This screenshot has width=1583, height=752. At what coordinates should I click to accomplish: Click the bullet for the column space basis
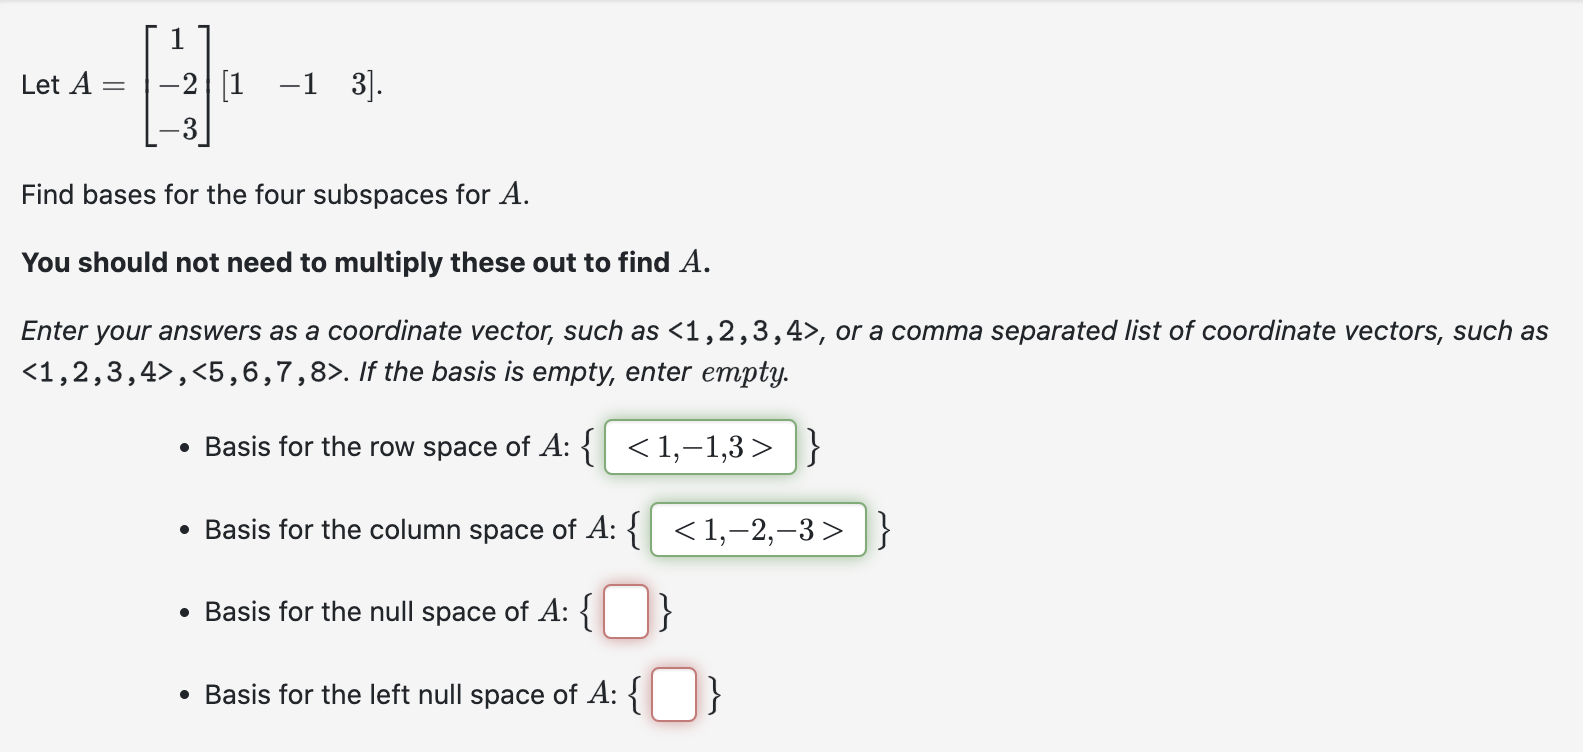click(x=184, y=530)
